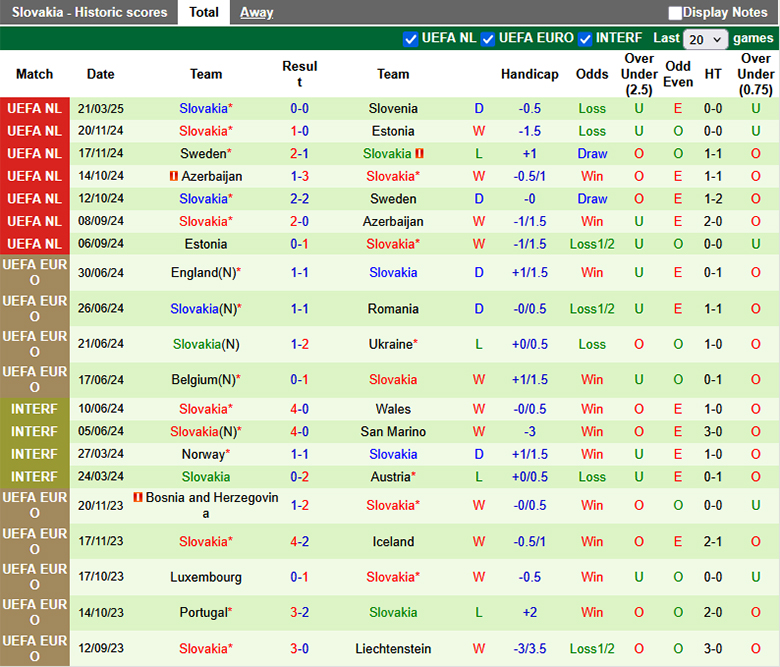Open Iceland team link

393,542
